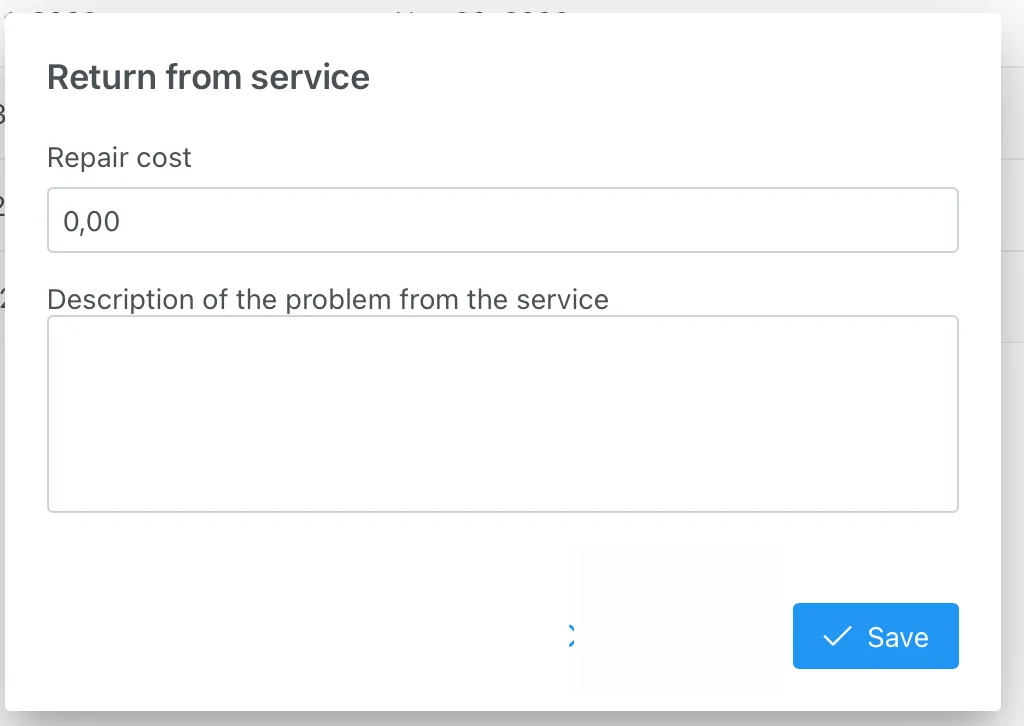Confirm the return with the Save checkmark
Image resolution: width=1024 pixels, height=726 pixels.
click(836, 637)
